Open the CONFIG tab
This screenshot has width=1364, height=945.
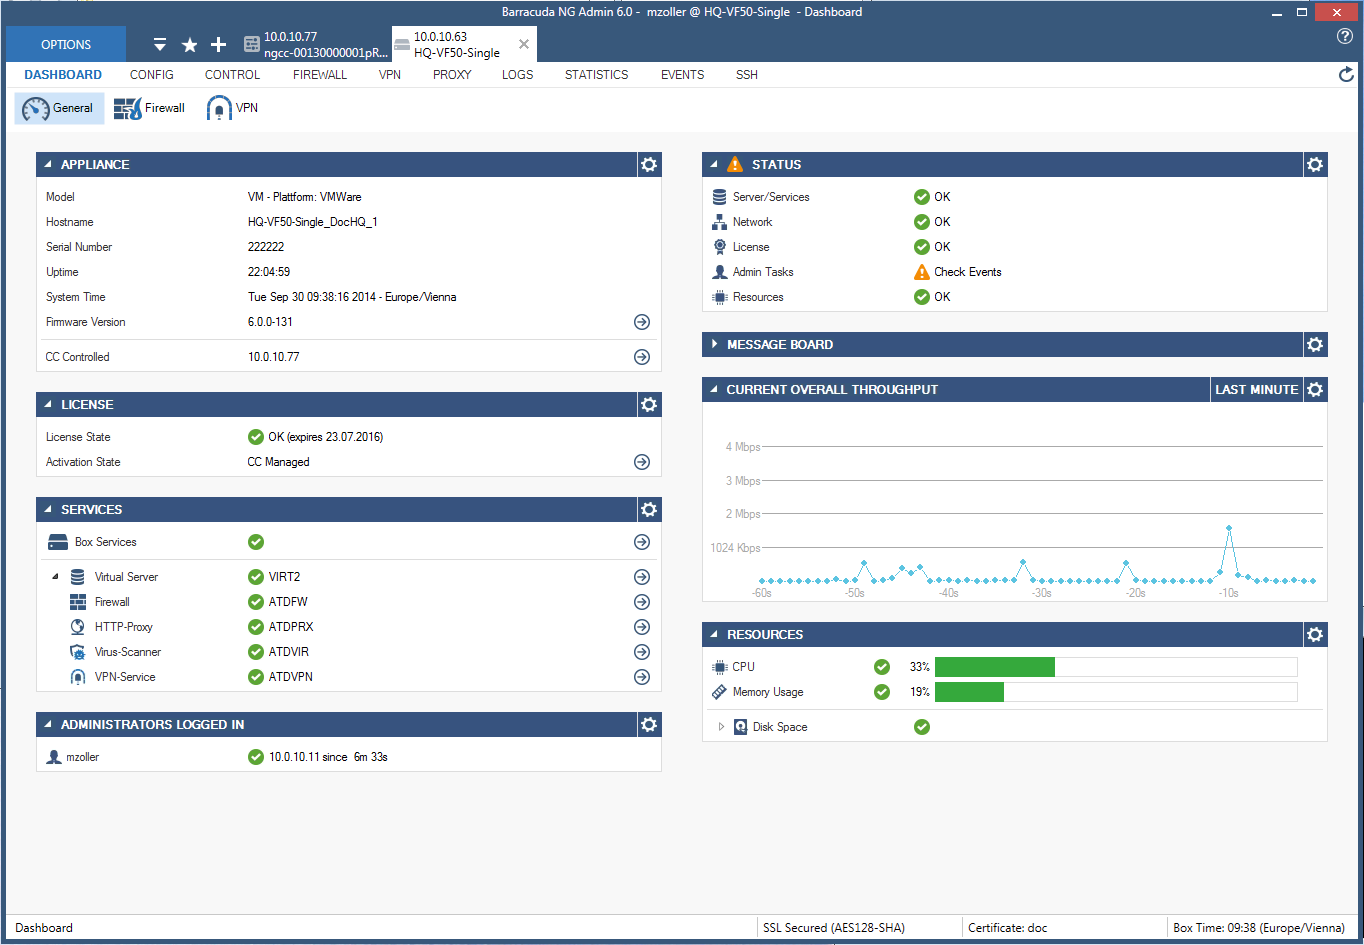[152, 75]
